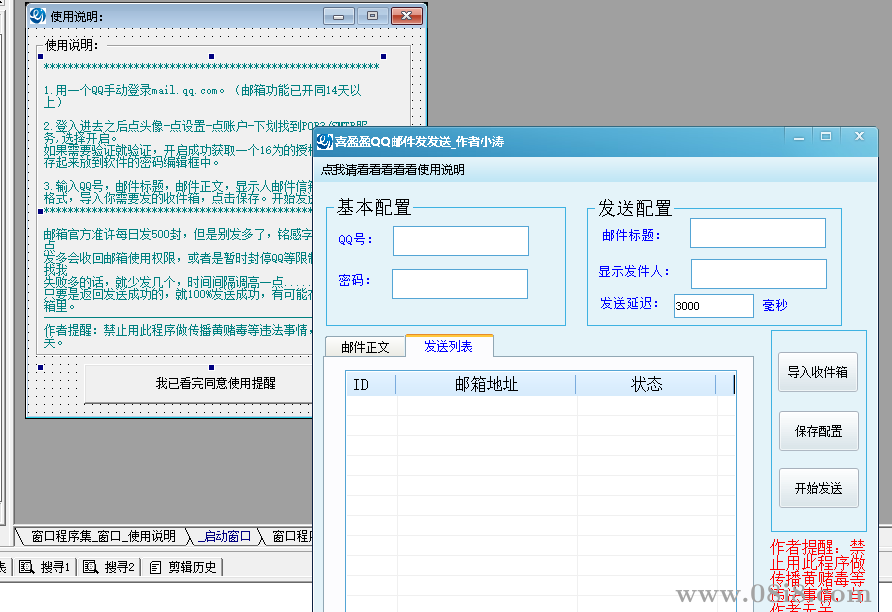Click the mail sender window's title bar icon
892x612 pixels.
point(323,141)
